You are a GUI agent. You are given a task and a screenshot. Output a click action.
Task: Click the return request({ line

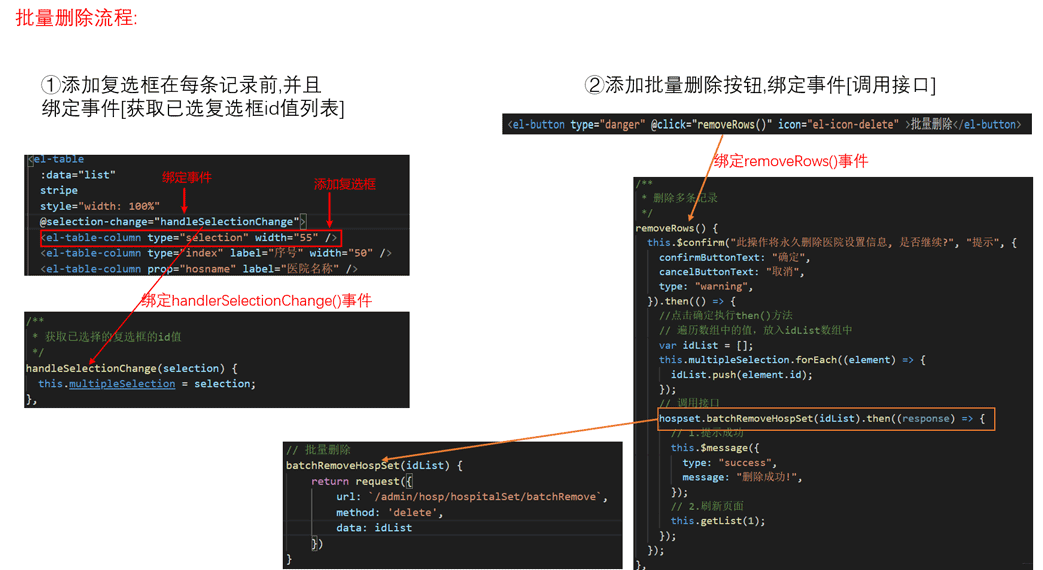362,481
